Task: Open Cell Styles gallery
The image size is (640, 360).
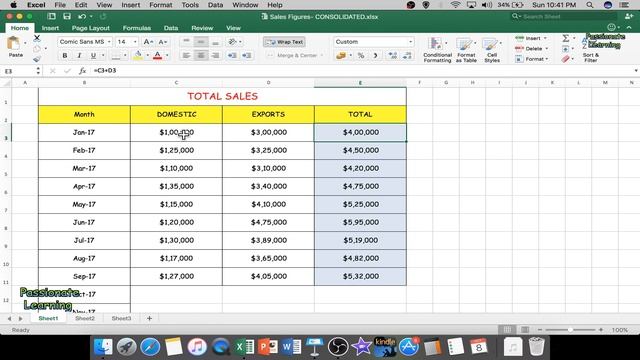Action: pyautogui.click(x=492, y=50)
